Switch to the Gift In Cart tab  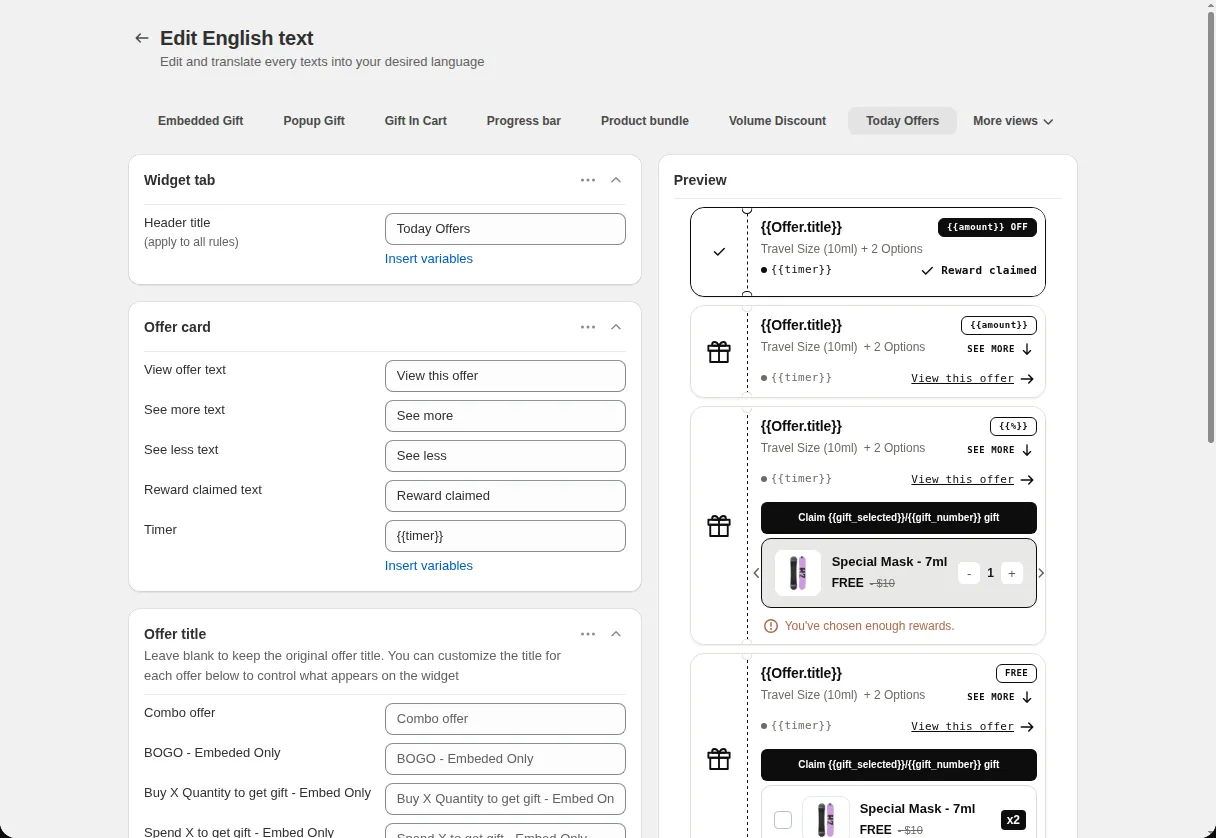pyautogui.click(x=415, y=121)
